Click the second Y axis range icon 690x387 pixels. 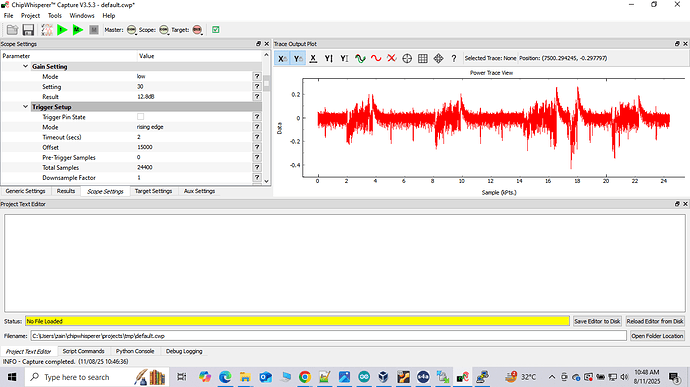pos(344,58)
